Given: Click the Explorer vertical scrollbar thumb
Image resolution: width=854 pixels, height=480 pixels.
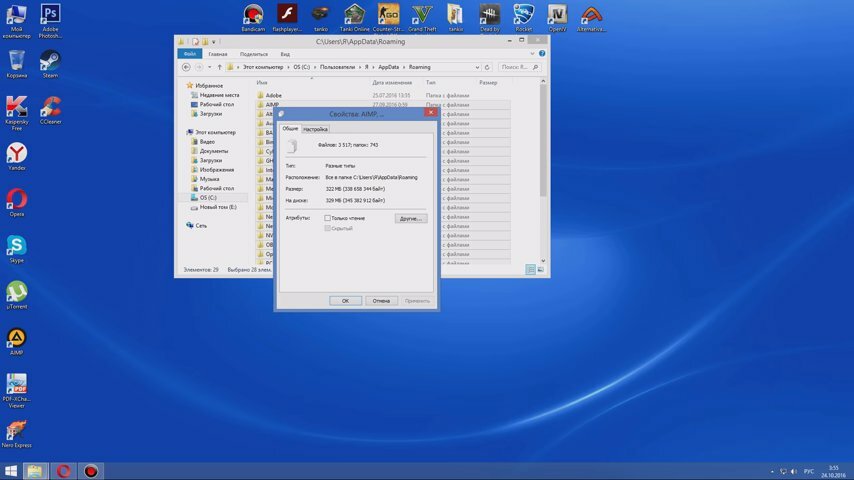Looking at the screenshot, I should tap(543, 141).
